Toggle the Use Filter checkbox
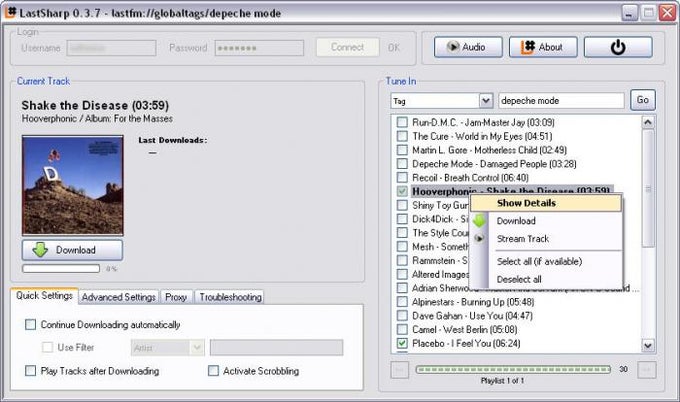 point(47,347)
